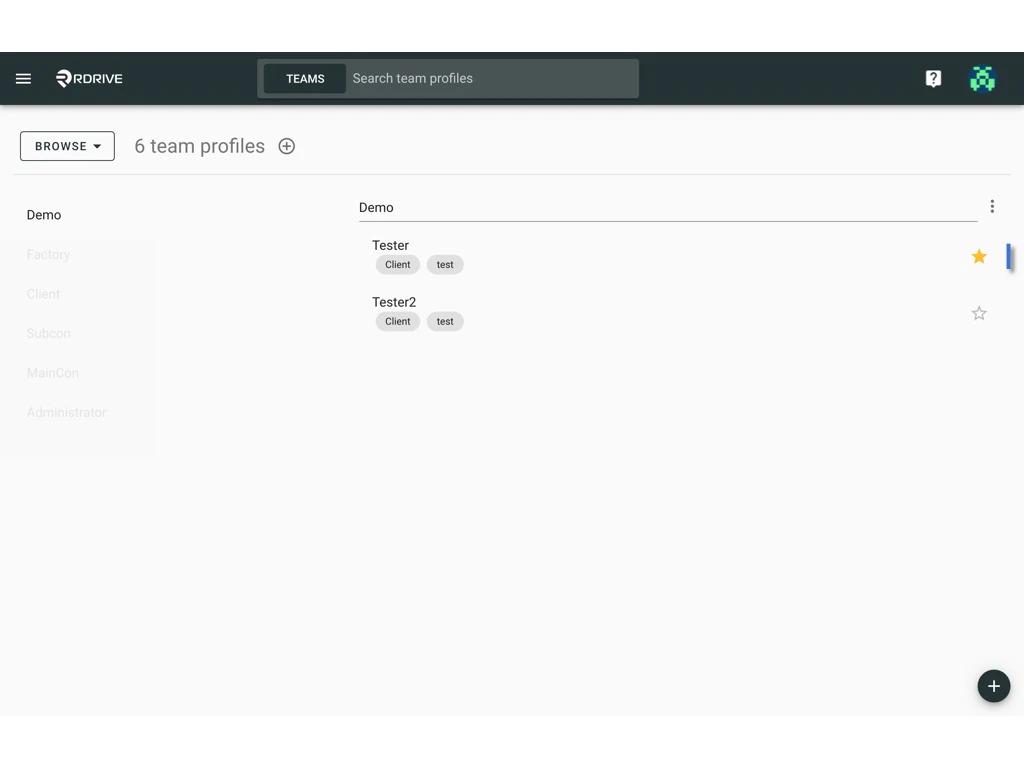The width and height of the screenshot is (1024, 768).
Task: Open the Tester2 team profile
Action: click(x=394, y=302)
